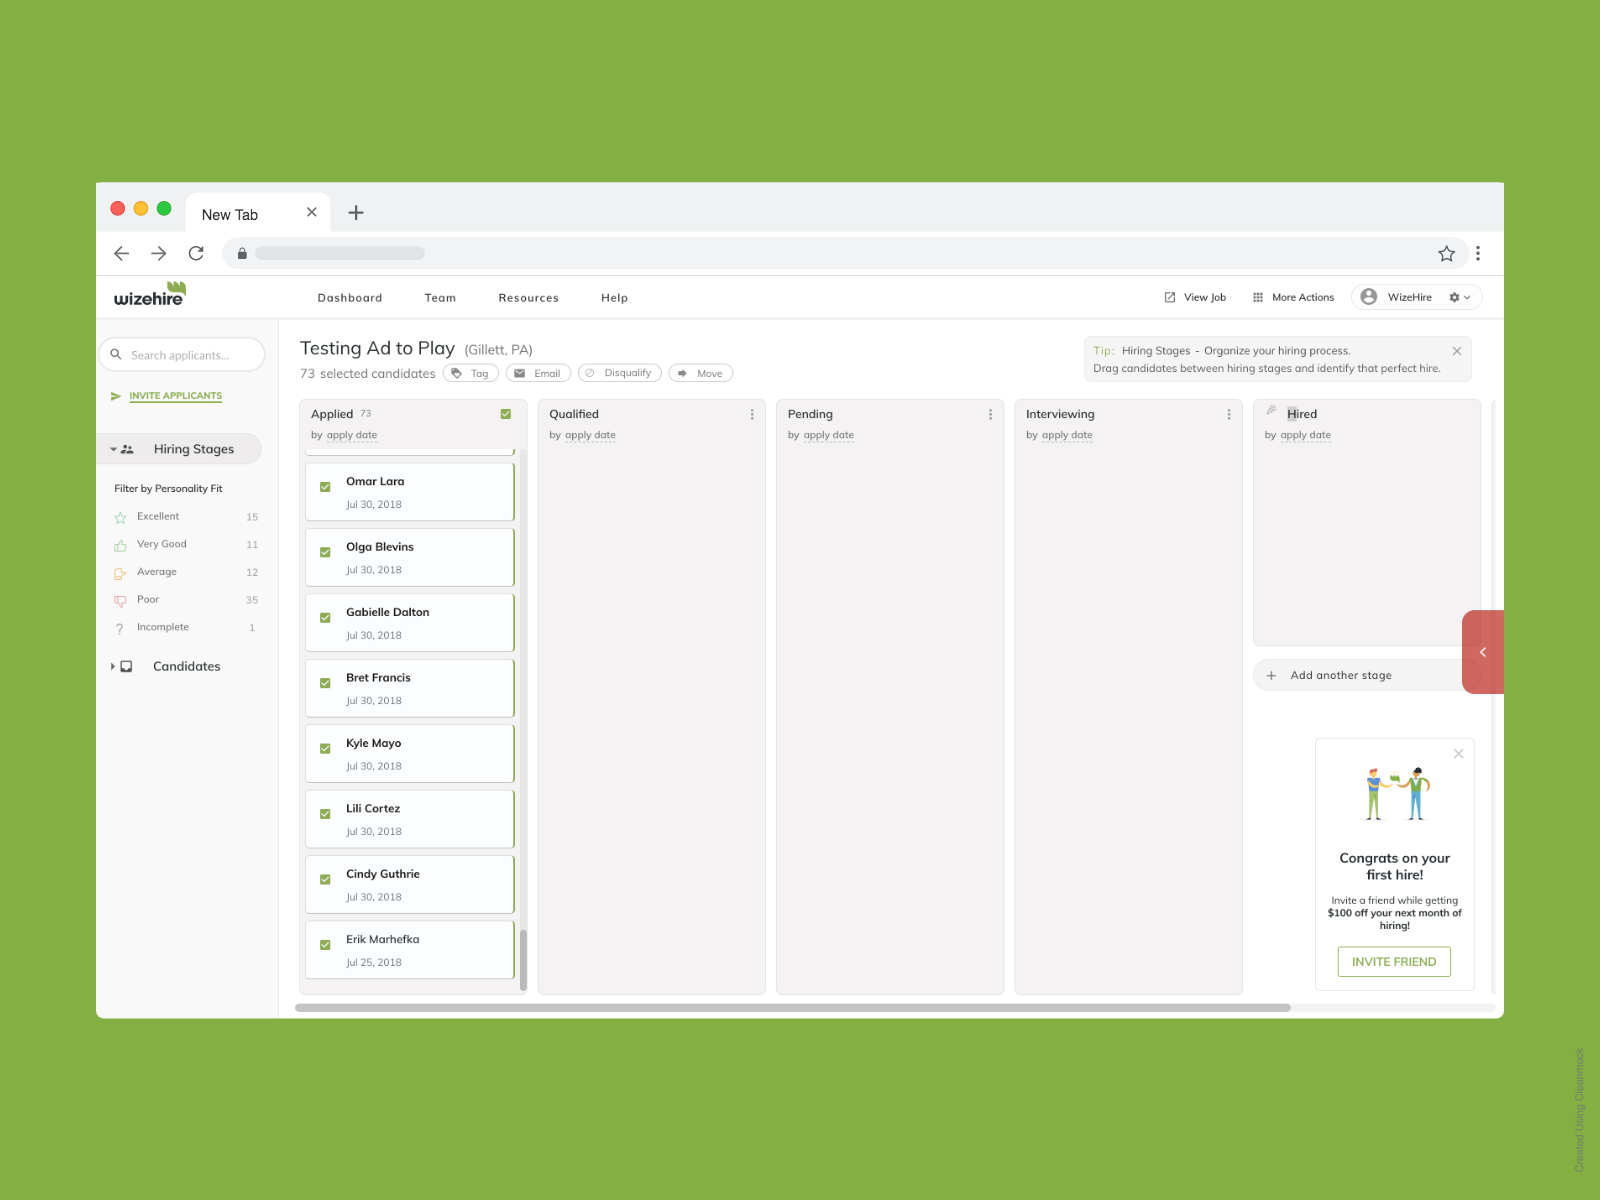Click the pencil icon beside Hired

point(1271,410)
